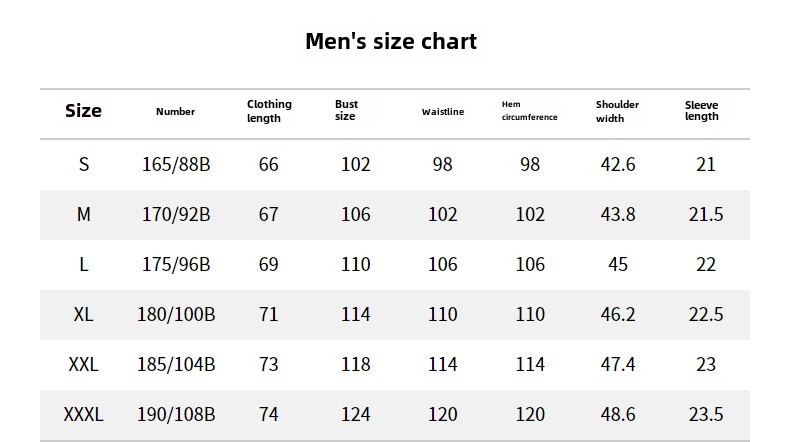Image resolution: width=790 pixels, height=442 pixels.
Task: Click the XXXL size row label
Action: click(84, 414)
